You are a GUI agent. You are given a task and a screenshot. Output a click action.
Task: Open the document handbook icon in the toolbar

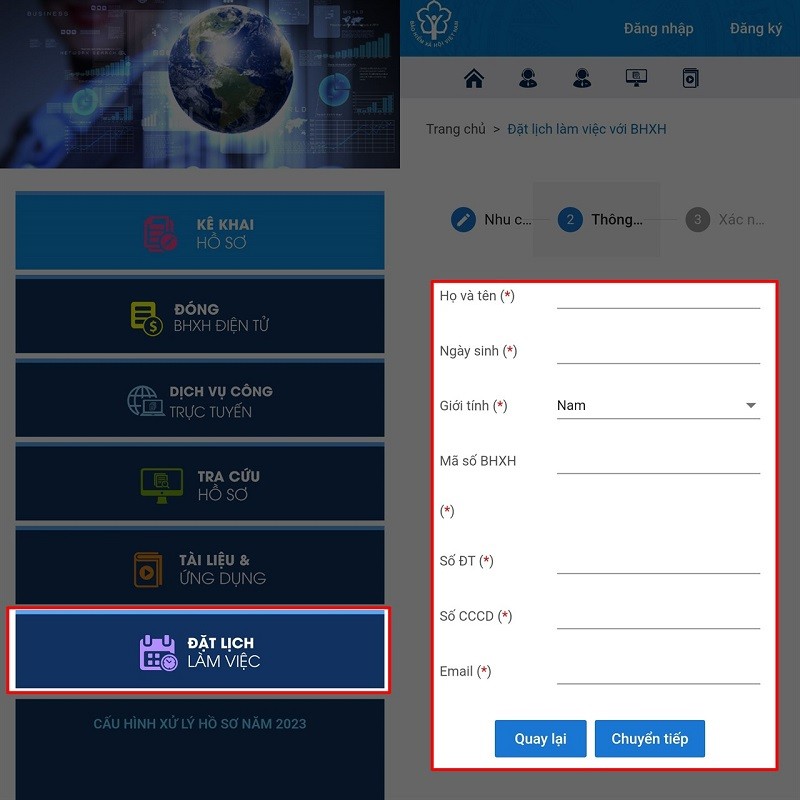[692, 76]
